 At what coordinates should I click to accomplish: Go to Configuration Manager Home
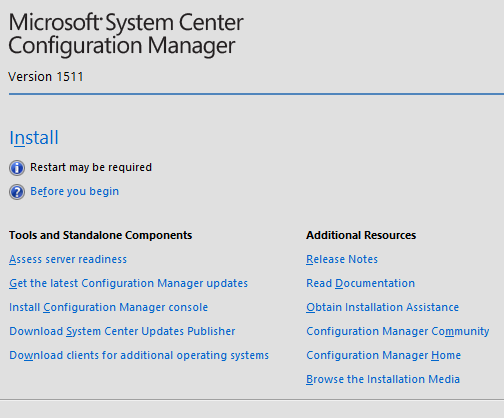coord(384,355)
